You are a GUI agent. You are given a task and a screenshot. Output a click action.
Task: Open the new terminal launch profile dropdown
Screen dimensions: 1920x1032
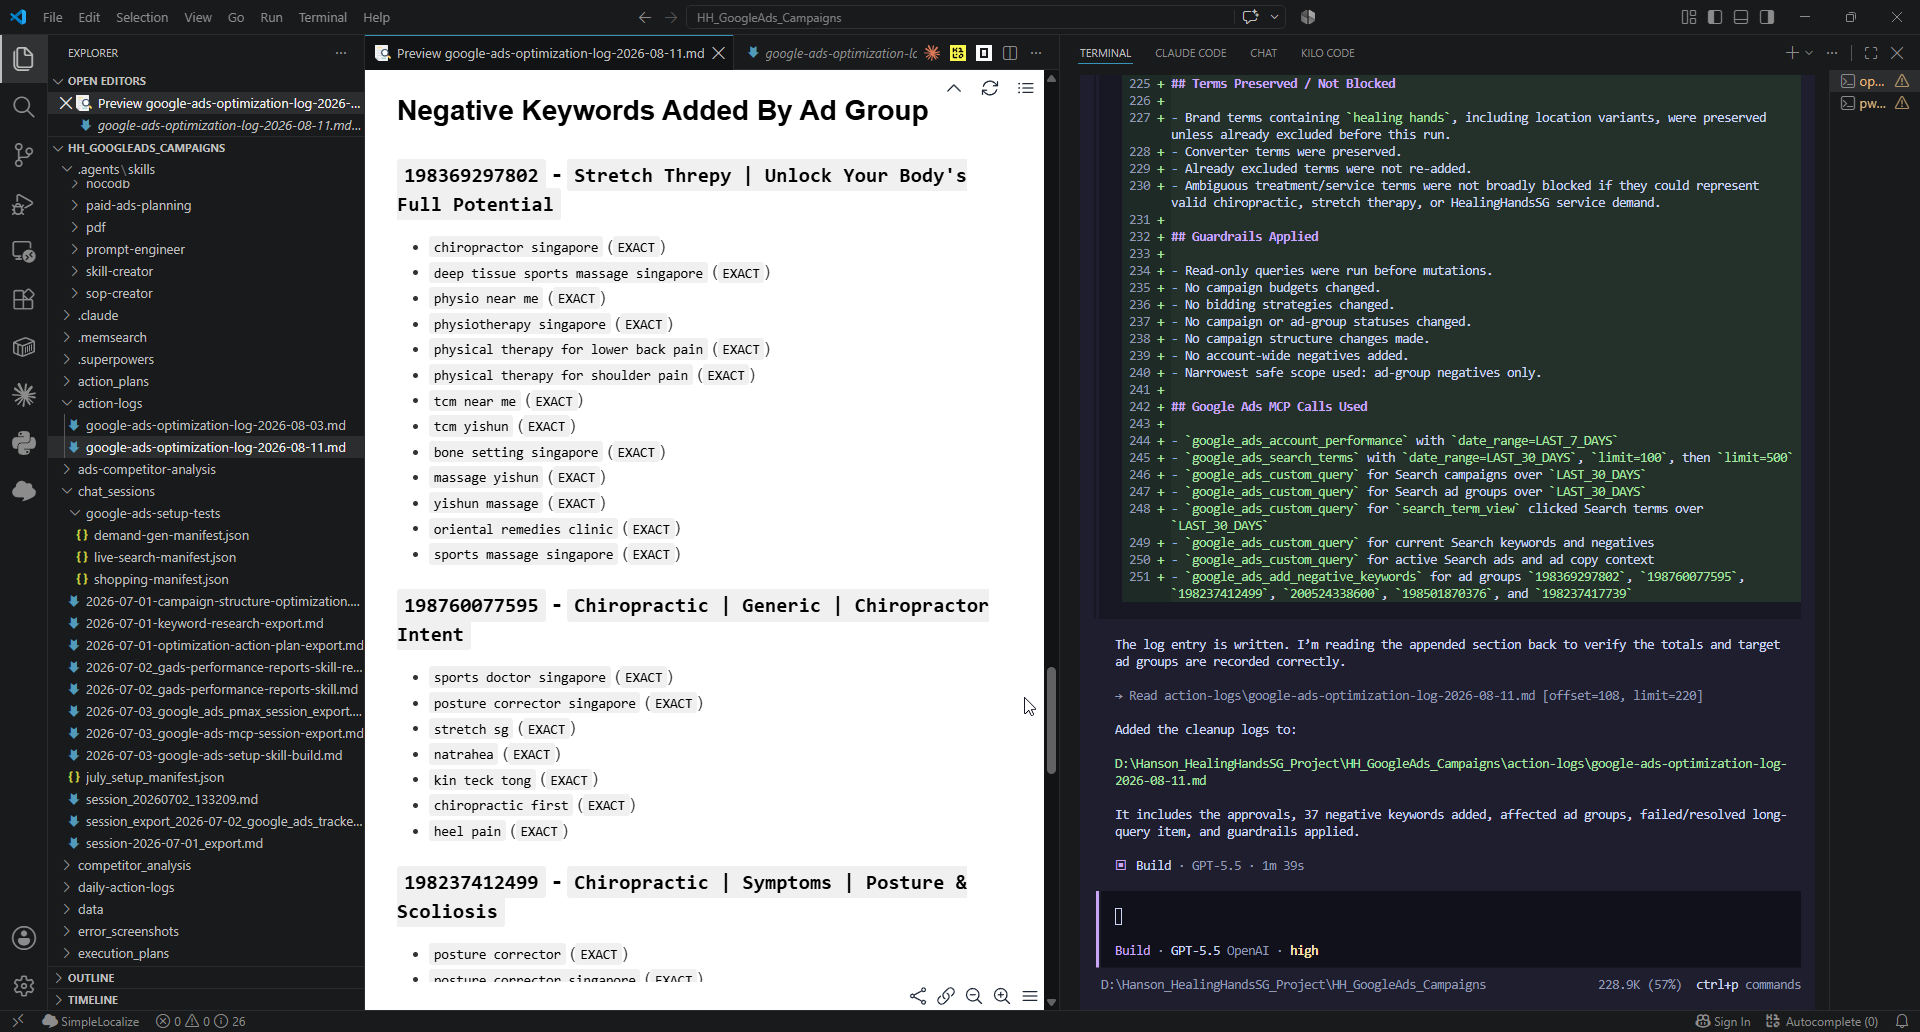coord(1809,53)
